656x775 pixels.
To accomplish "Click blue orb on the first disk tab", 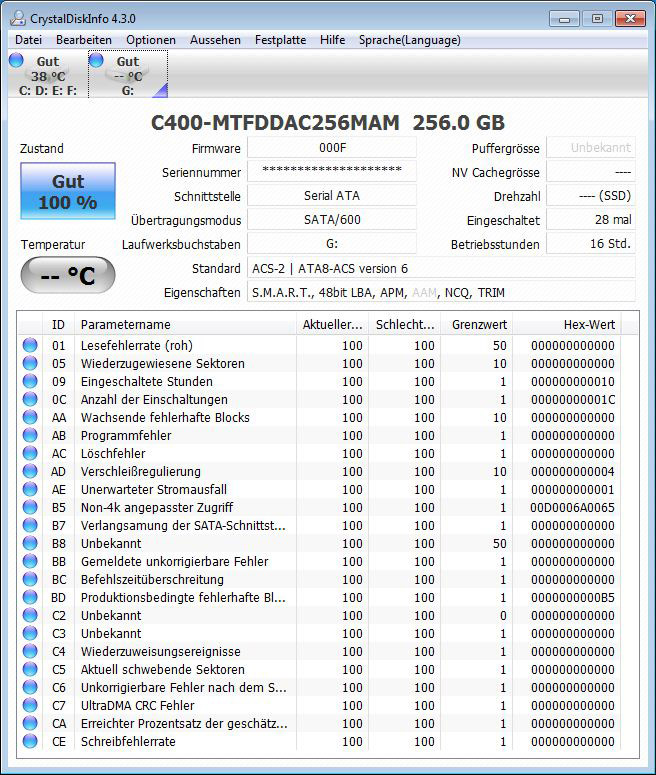I will pyautogui.click(x=16, y=60).
